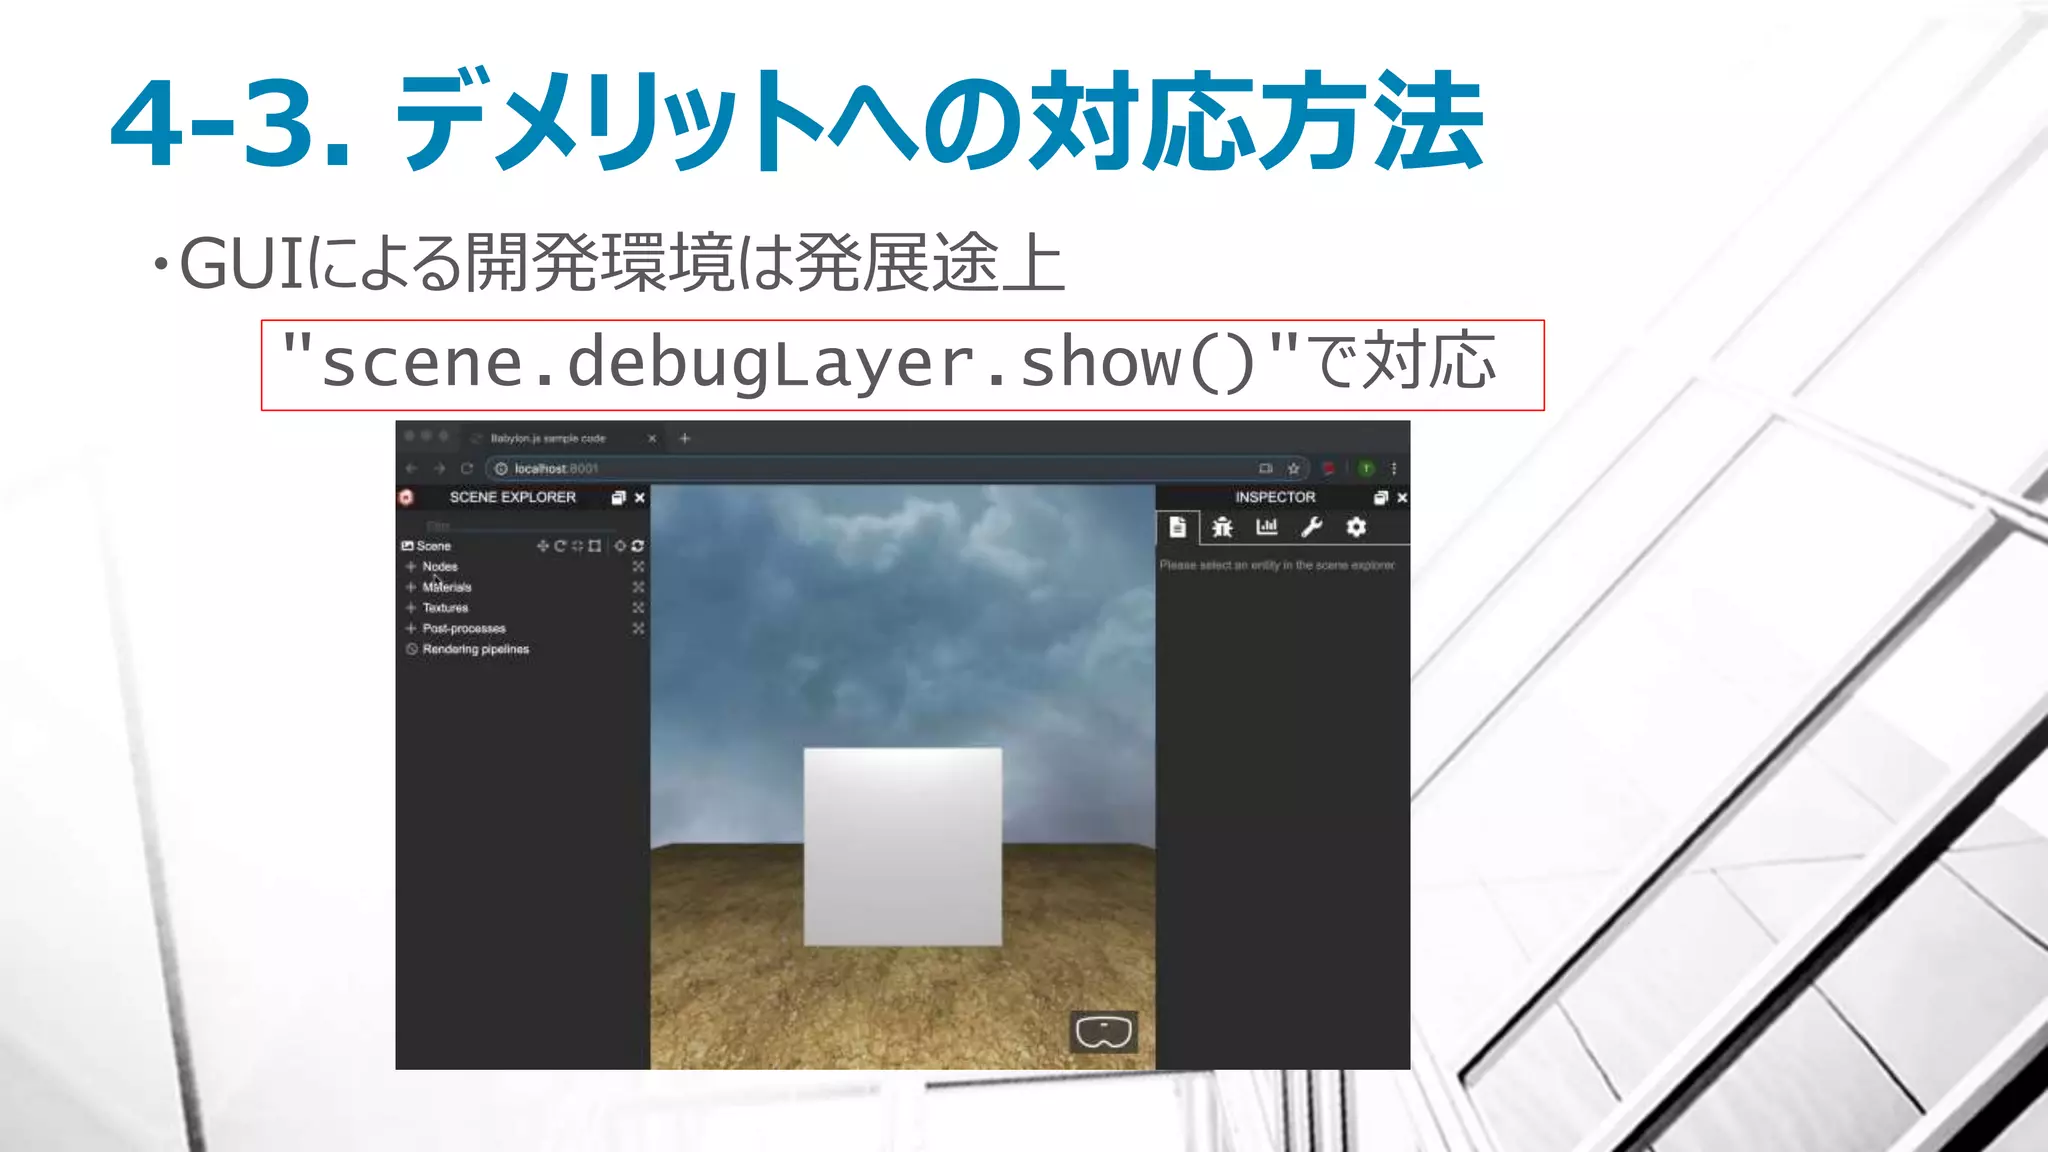Select the Materials label
This screenshot has height=1152, width=2048.
tap(447, 587)
